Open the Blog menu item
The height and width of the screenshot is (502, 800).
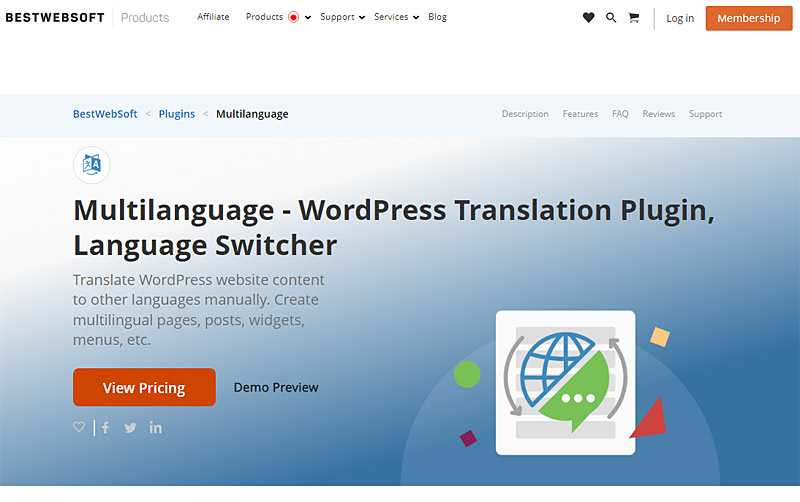click(437, 17)
